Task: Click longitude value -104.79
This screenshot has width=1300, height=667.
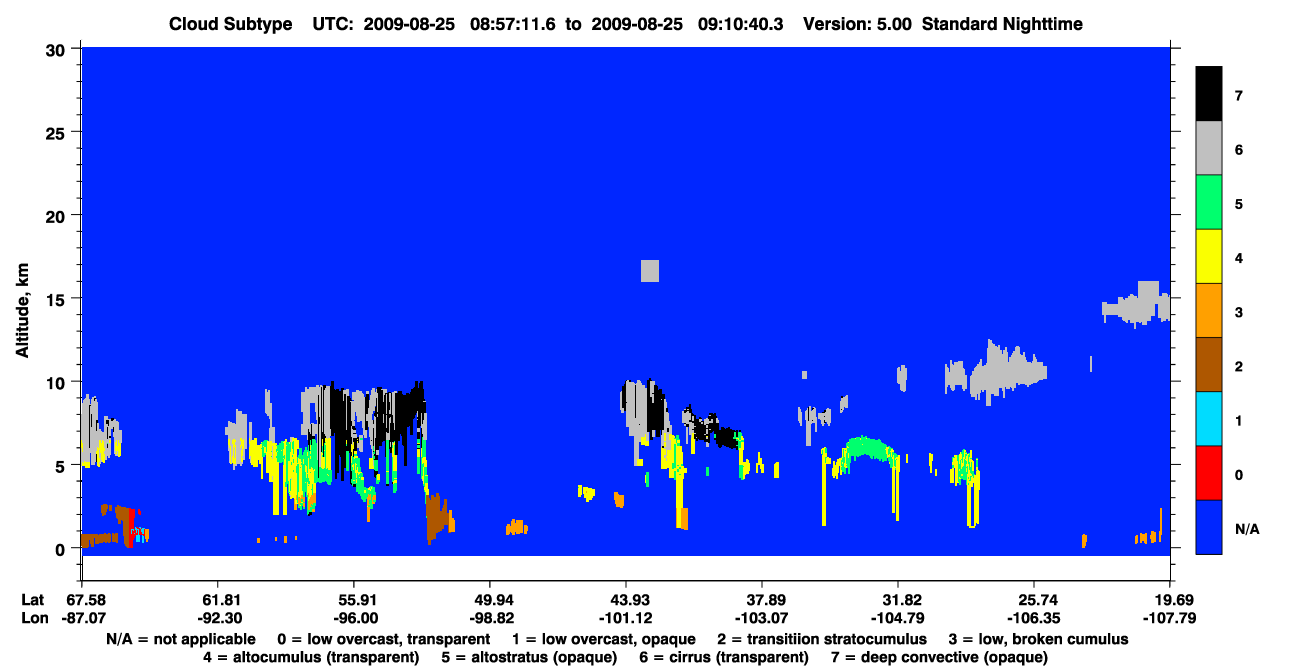Action: tap(898, 618)
